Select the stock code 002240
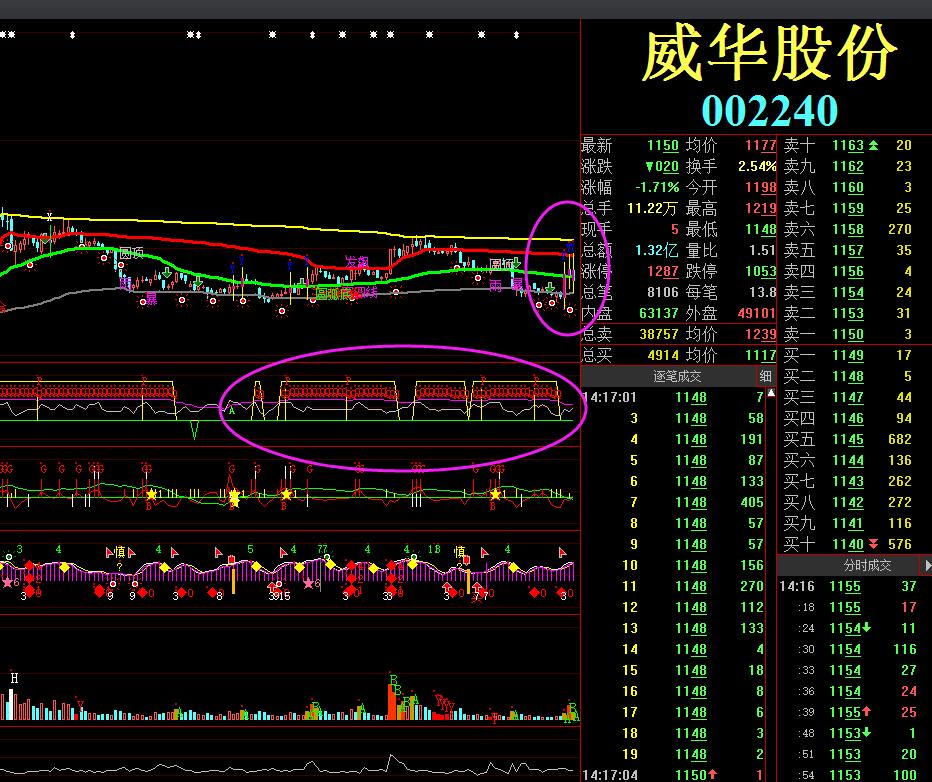Screen dimensions: 932x782 point(770,111)
